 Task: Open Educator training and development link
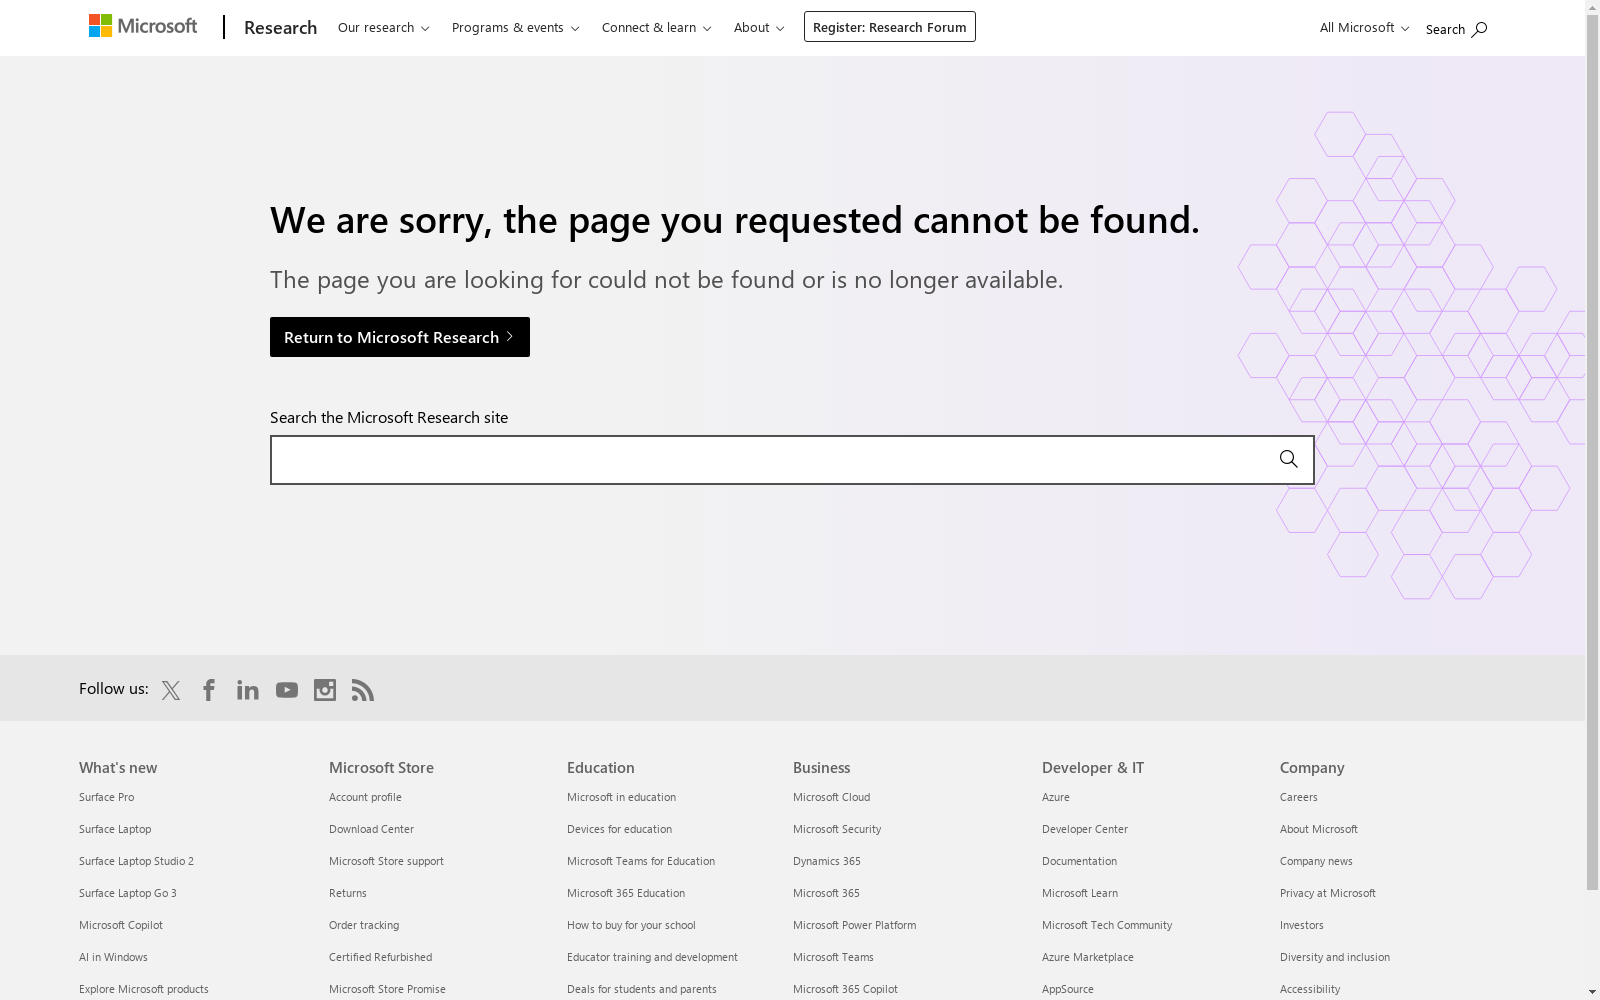pyautogui.click(x=652, y=957)
